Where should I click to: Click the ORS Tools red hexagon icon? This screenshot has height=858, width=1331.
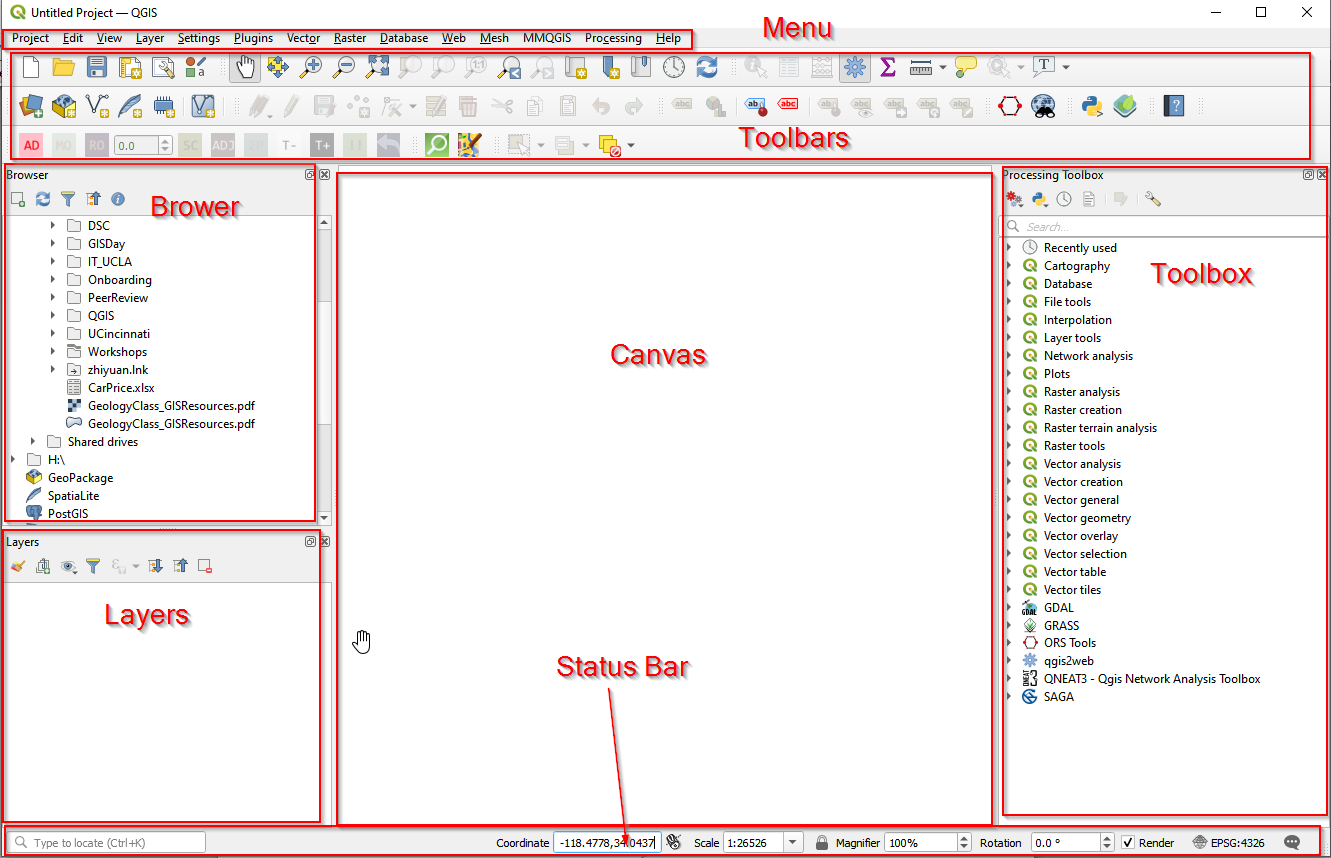click(1010, 106)
